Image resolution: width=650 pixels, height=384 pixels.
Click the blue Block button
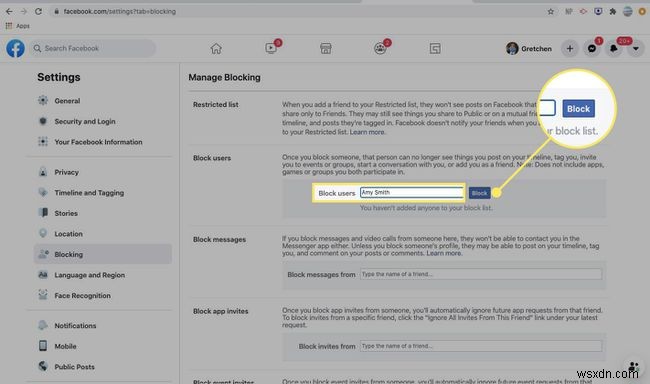(x=479, y=193)
